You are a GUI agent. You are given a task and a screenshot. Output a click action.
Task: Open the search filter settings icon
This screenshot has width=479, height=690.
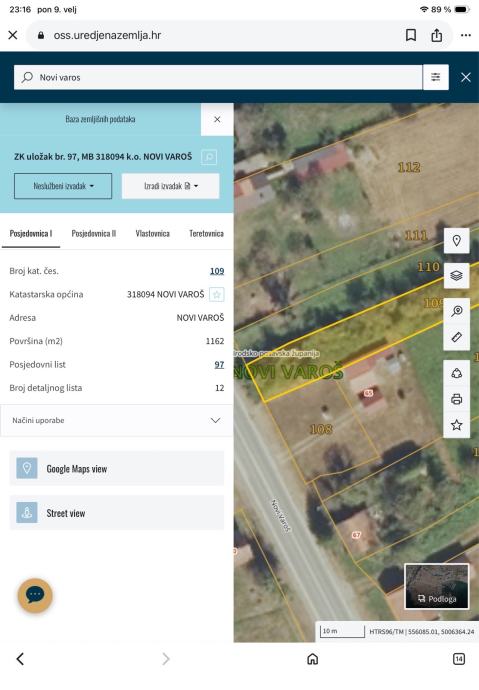(x=435, y=77)
